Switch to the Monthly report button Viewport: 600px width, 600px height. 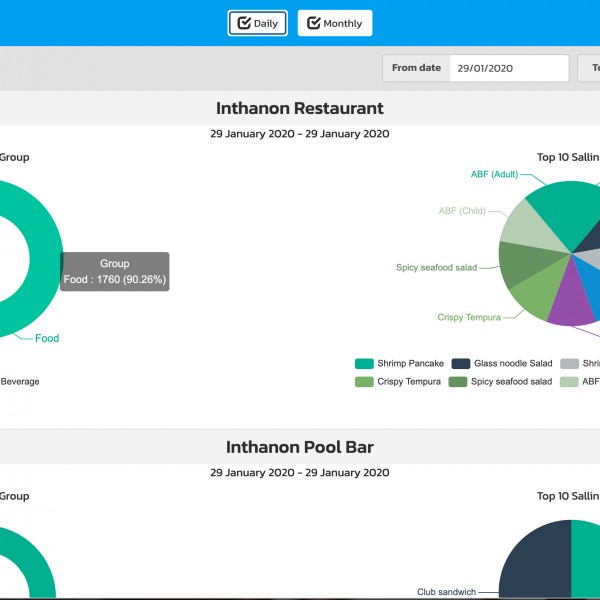point(335,23)
